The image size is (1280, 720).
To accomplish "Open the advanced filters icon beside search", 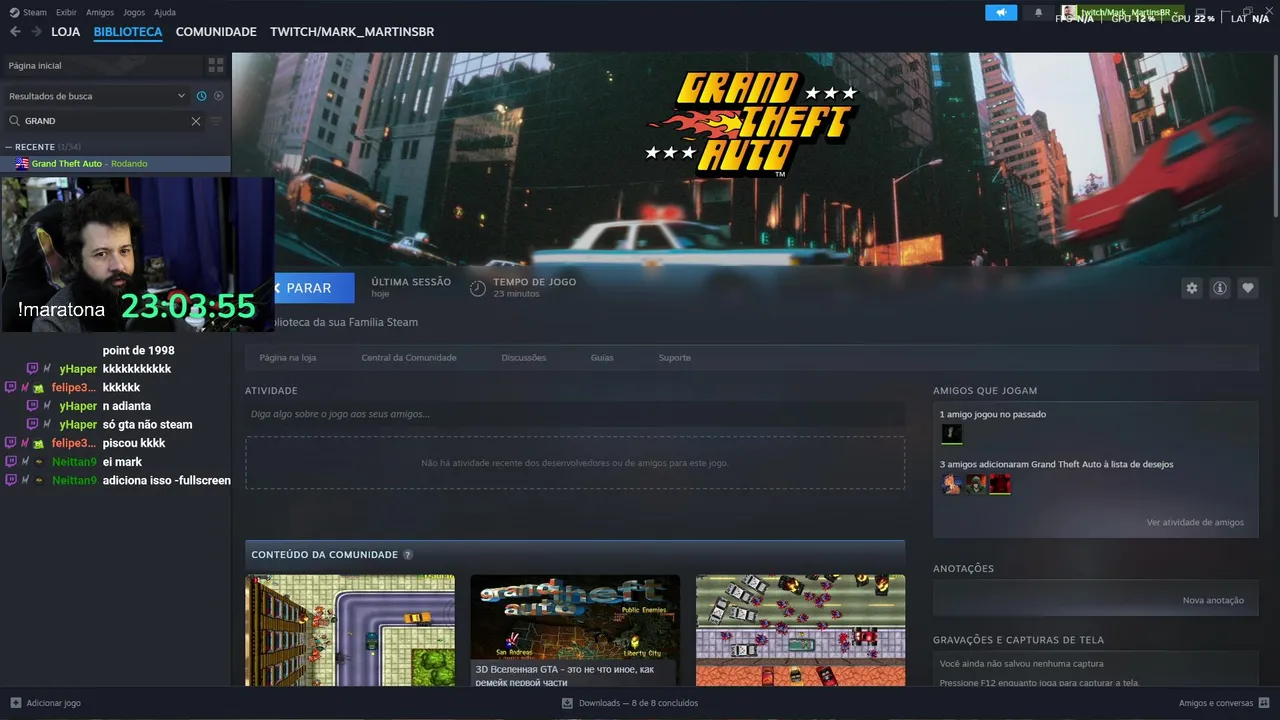I will point(216,121).
